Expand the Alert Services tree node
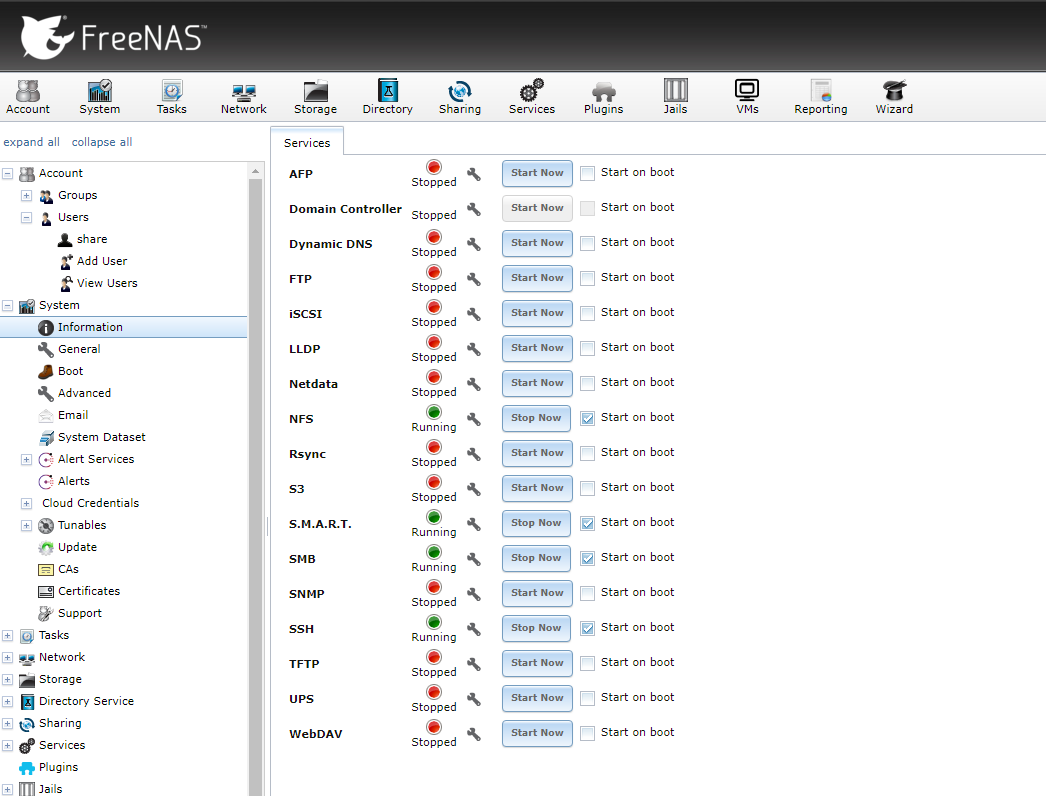The width and height of the screenshot is (1046, 796). (x=26, y=460)
